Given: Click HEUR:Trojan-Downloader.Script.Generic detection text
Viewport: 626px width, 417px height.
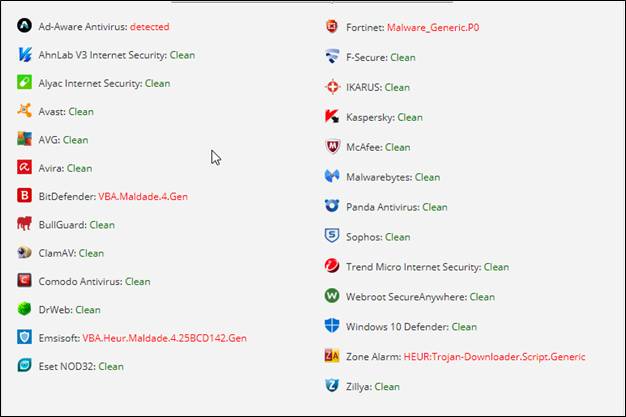Looking at the screenshot, I should click(x=495, y=357).
